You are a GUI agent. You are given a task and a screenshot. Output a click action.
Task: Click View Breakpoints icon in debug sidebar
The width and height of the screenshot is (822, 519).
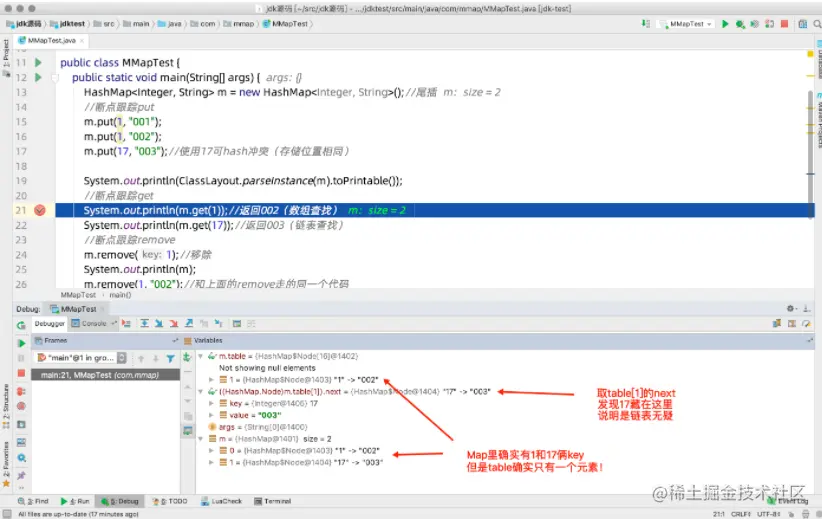[21, 392]
